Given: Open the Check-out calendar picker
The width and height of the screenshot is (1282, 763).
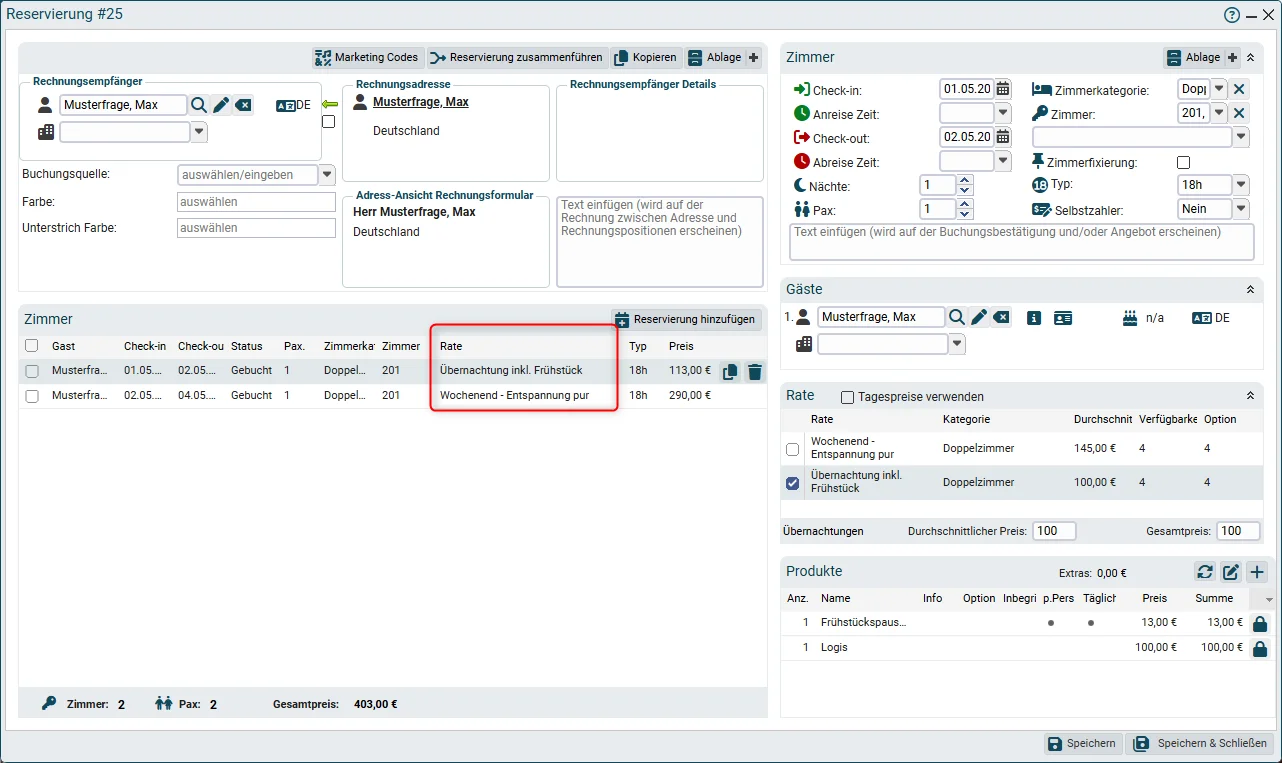Looking at the screenshot, I should 1003,137.
